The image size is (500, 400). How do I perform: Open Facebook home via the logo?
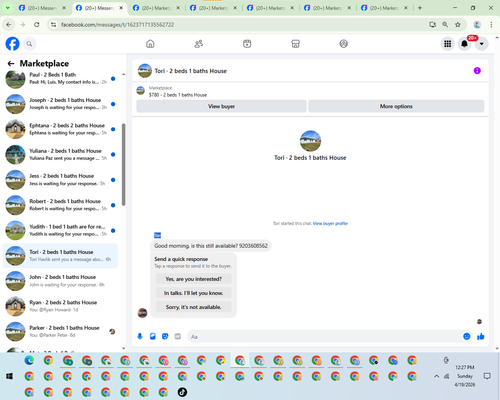pyautogui.click(x=12, y=44)
